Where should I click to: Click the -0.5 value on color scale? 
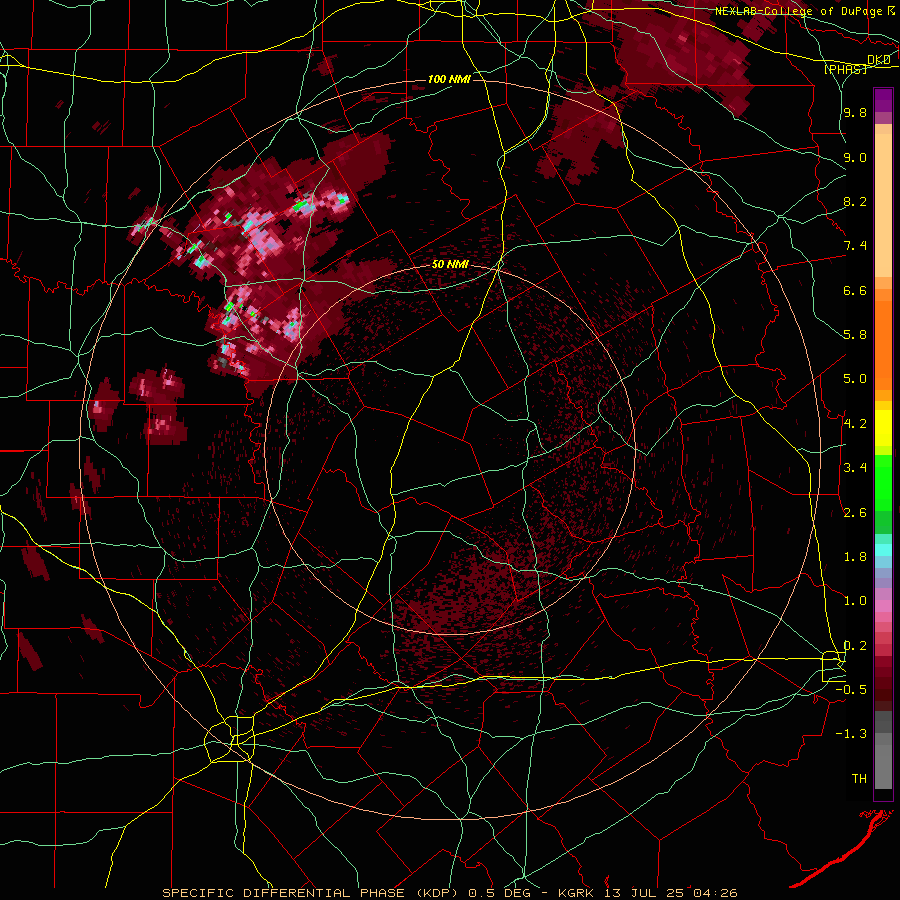pyautogui.click(x=851, y=690)
